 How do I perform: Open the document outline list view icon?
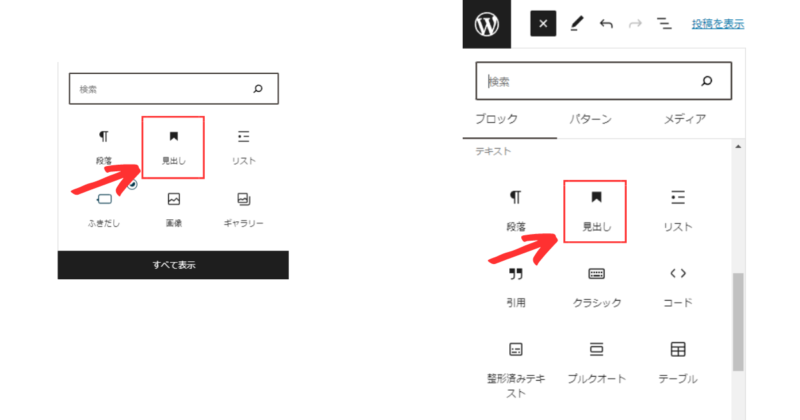(664, 23)
